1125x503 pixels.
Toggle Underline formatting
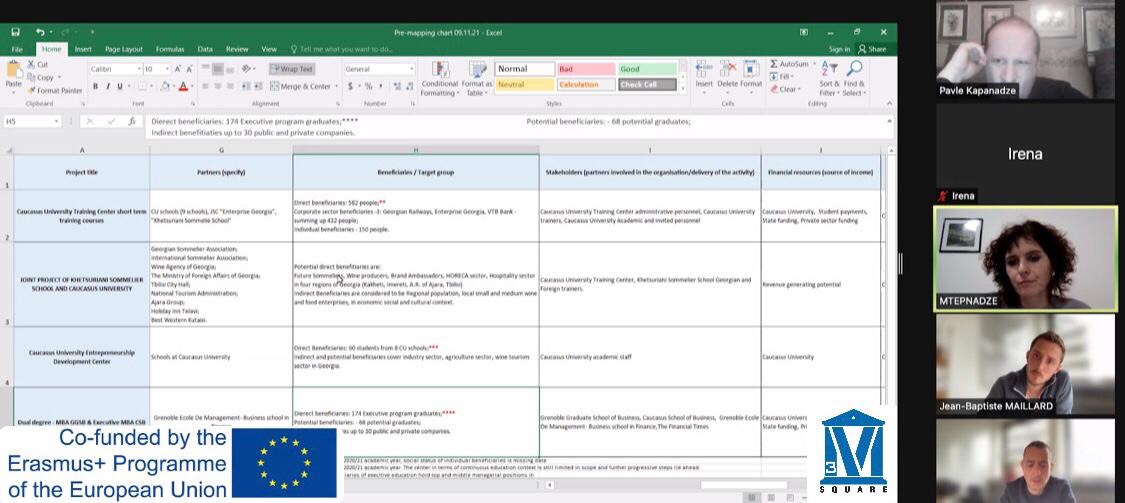click(x=120, y=86)
